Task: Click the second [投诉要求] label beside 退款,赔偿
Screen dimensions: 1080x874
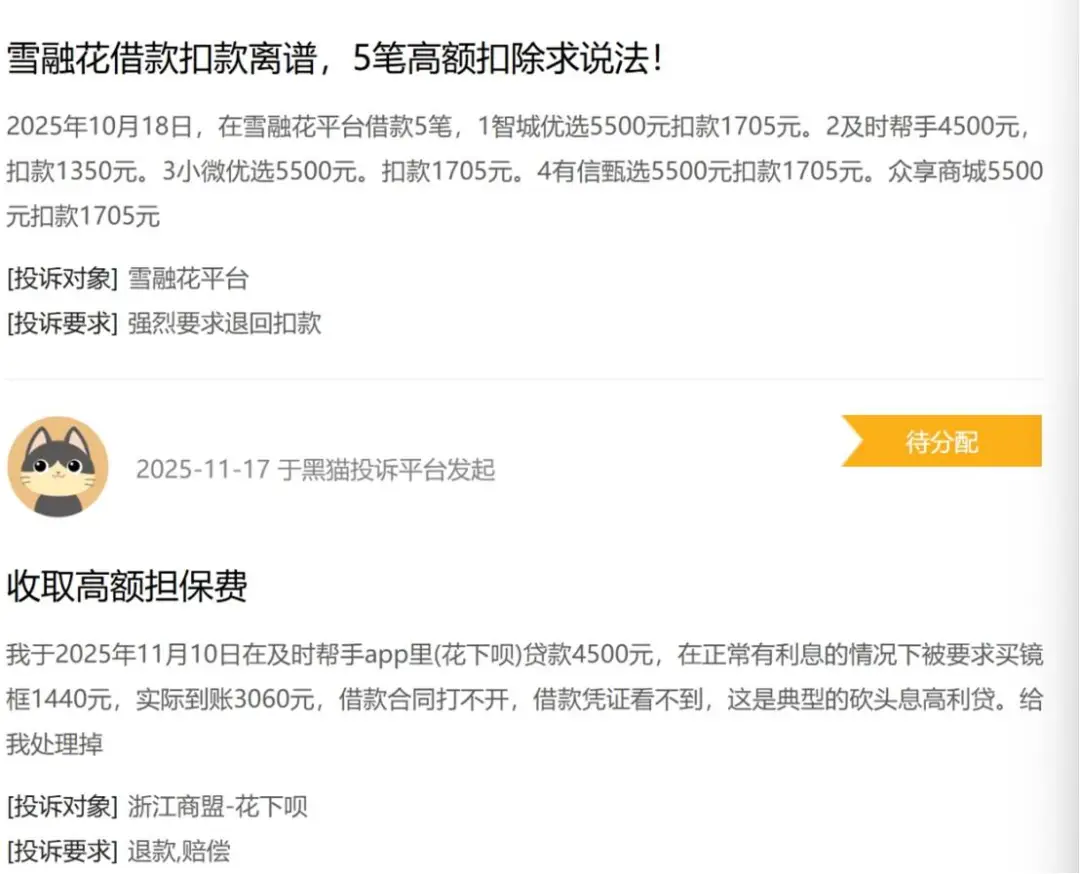Action: coord(63,851)
